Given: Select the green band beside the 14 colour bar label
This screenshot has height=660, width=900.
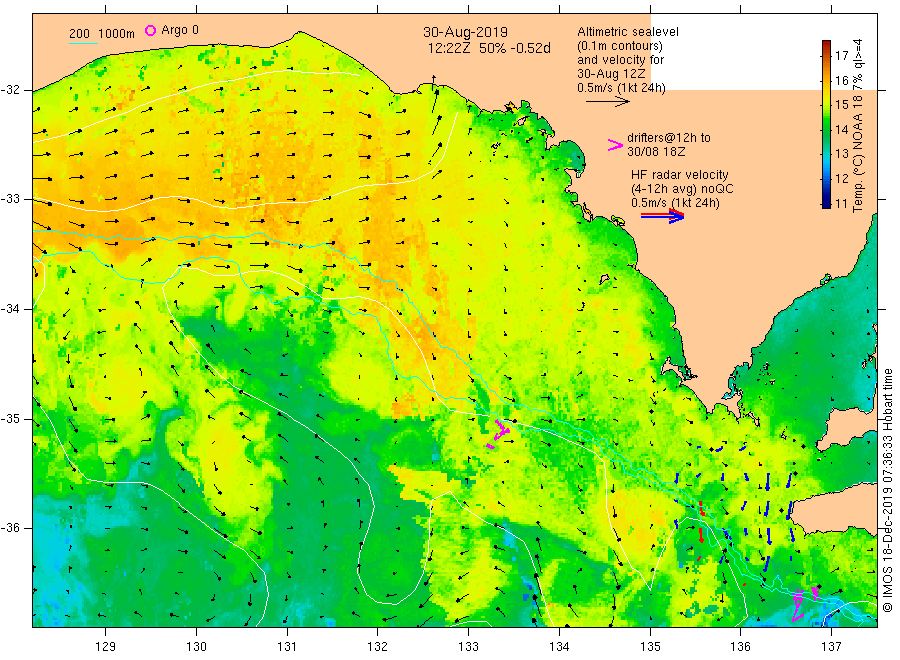Looking at the screenshot, I should pos(826,129).
